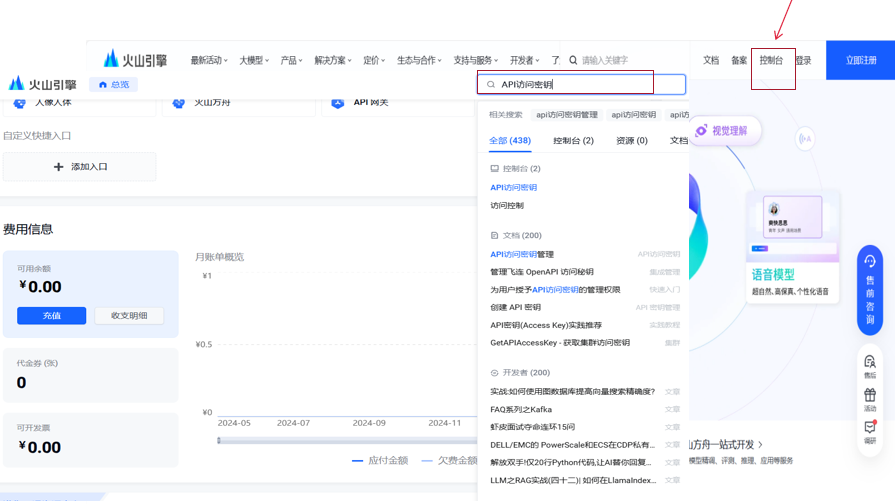Open the API访问密钥 console result
This screenshot has width=895, height=504.
point(513,187)
